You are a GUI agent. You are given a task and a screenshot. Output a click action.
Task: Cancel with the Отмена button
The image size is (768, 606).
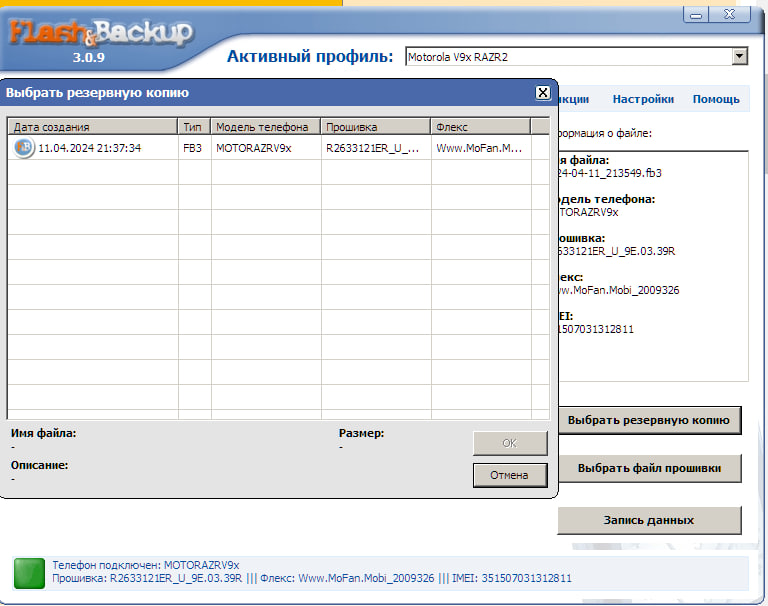(x=510, y=475)
